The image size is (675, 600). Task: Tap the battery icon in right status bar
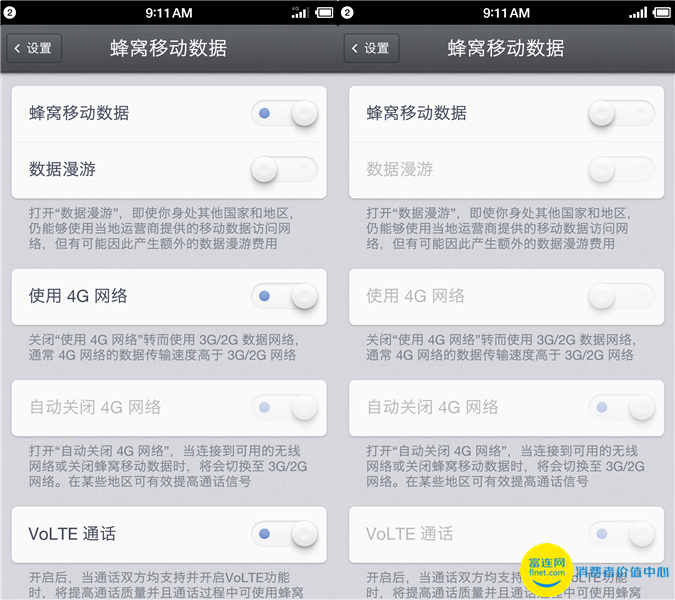point(662,12)
